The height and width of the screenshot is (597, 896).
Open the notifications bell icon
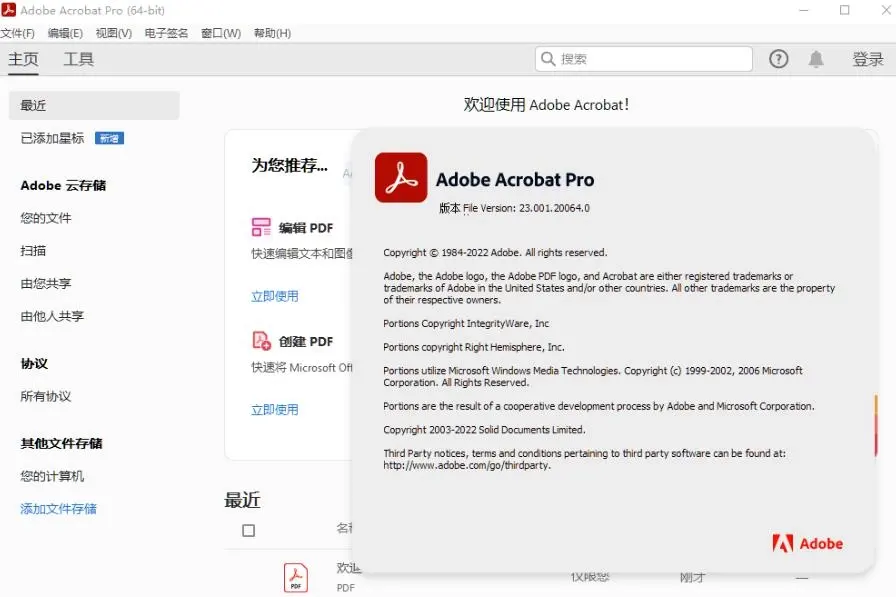[x=816, y=59]
